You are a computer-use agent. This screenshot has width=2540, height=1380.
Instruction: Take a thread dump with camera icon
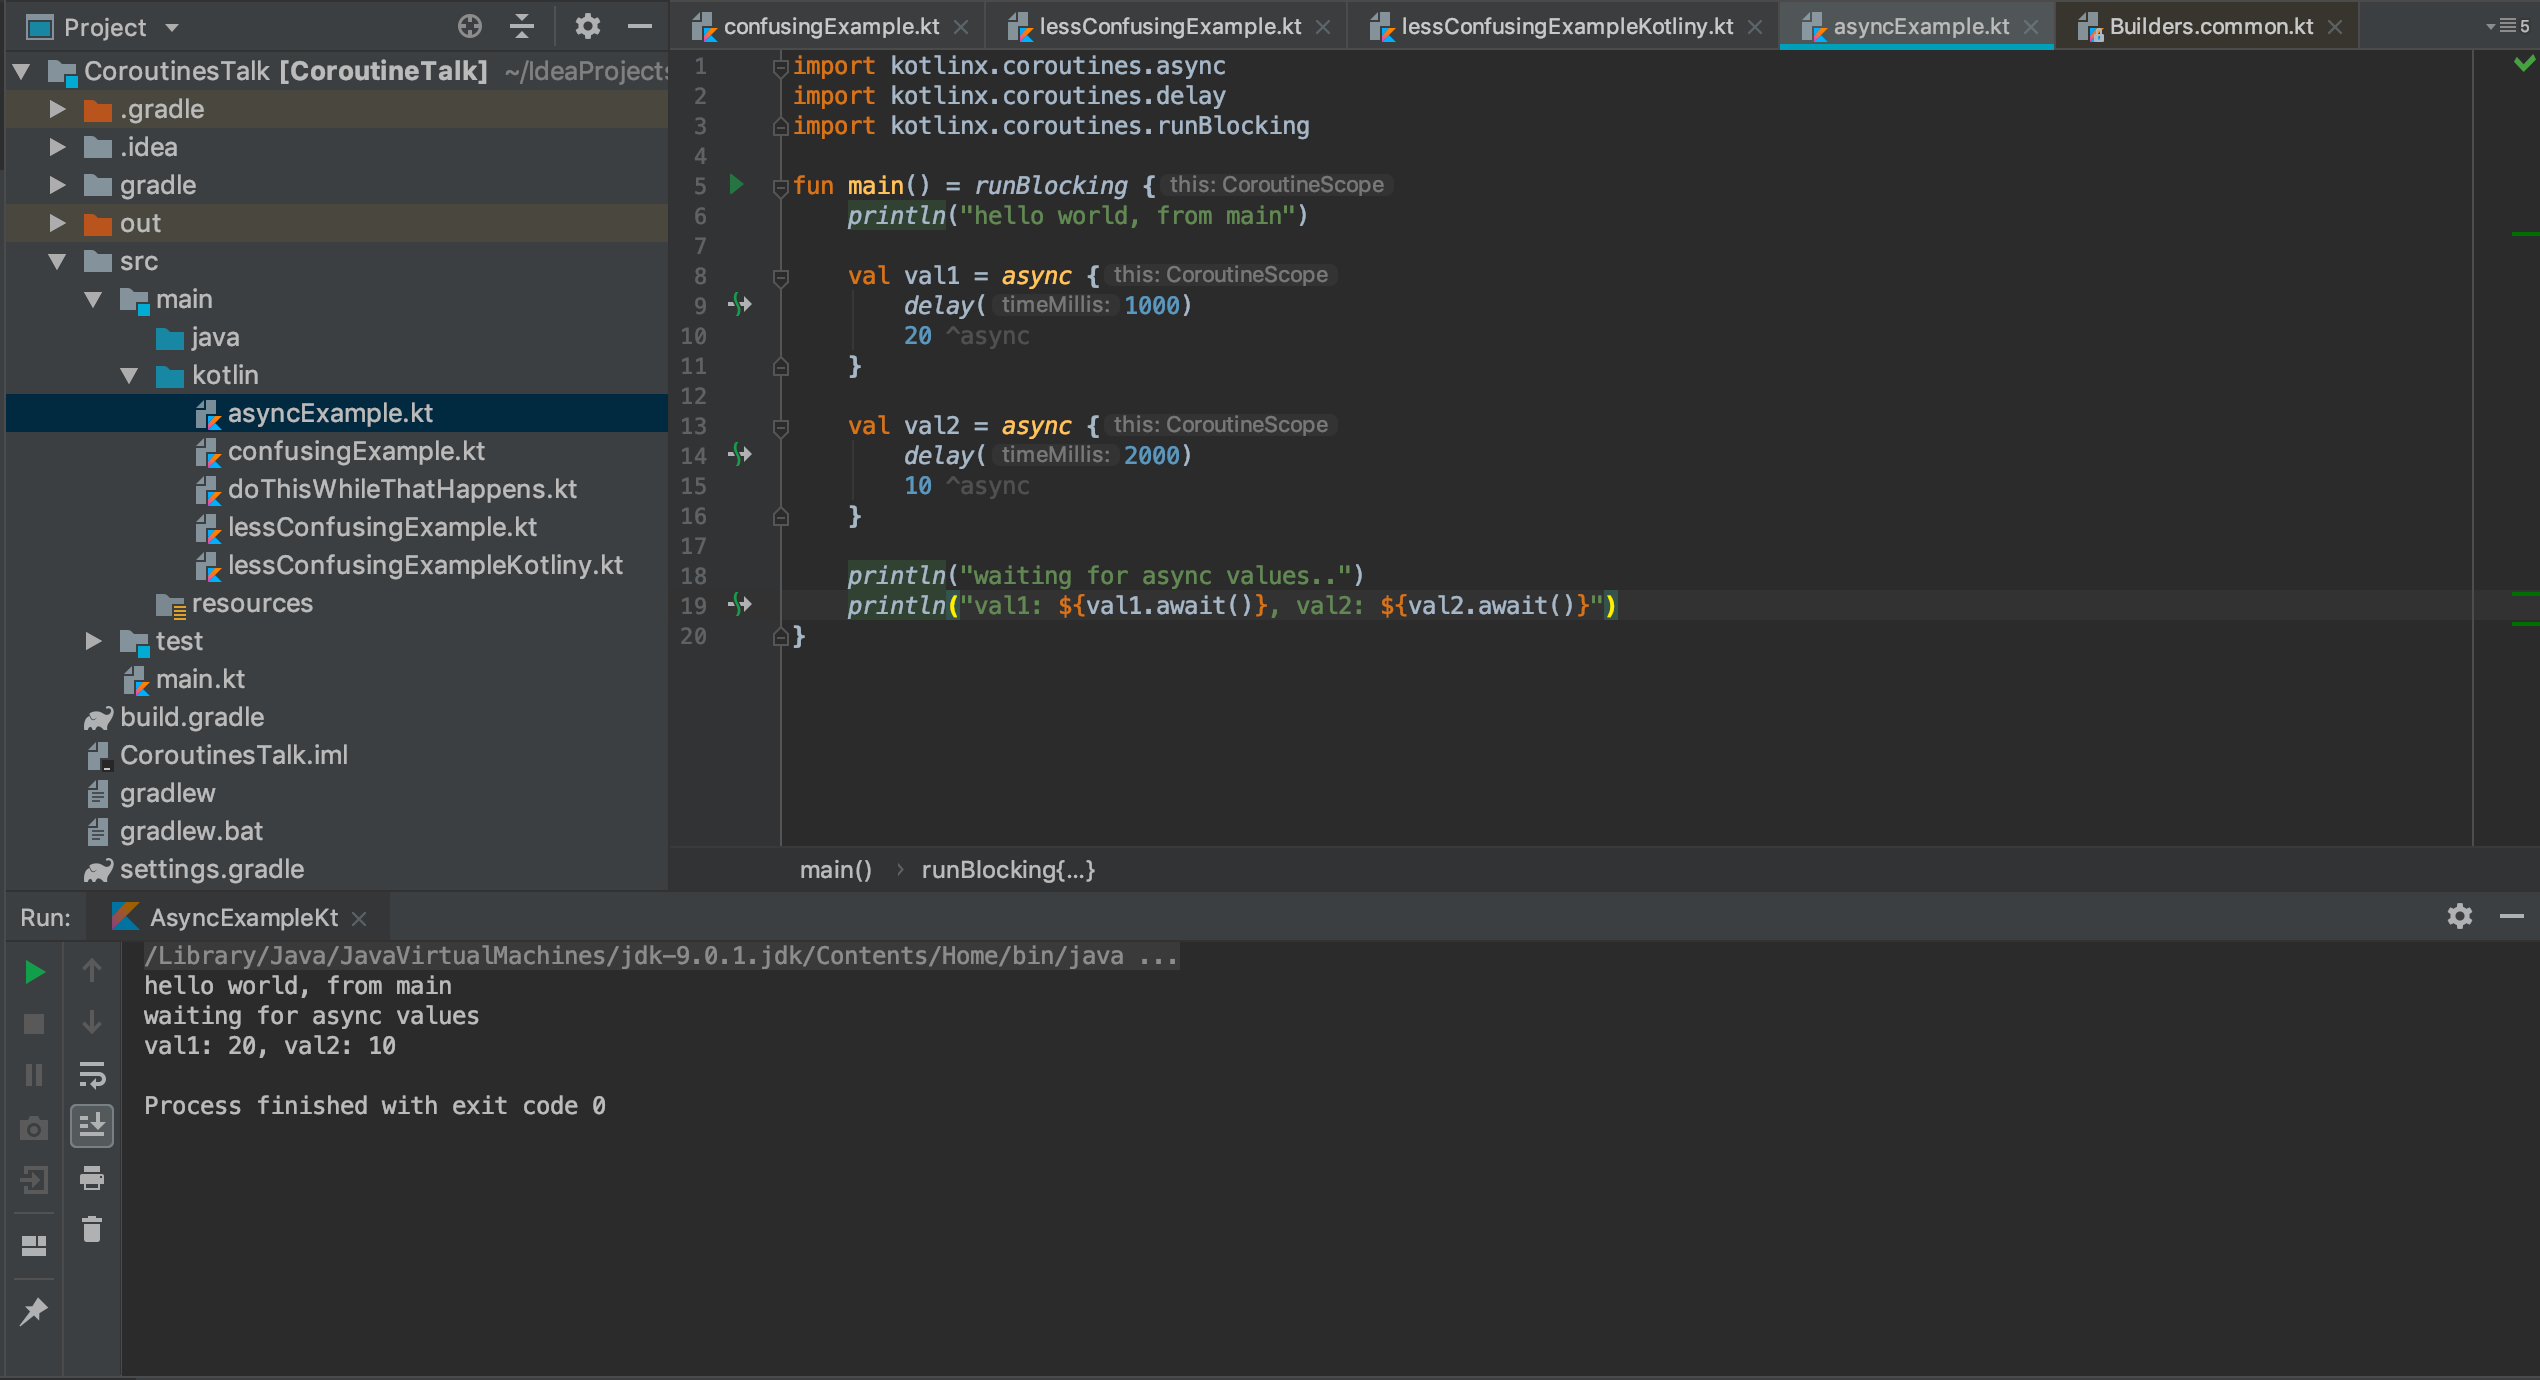coord(33,1126)
